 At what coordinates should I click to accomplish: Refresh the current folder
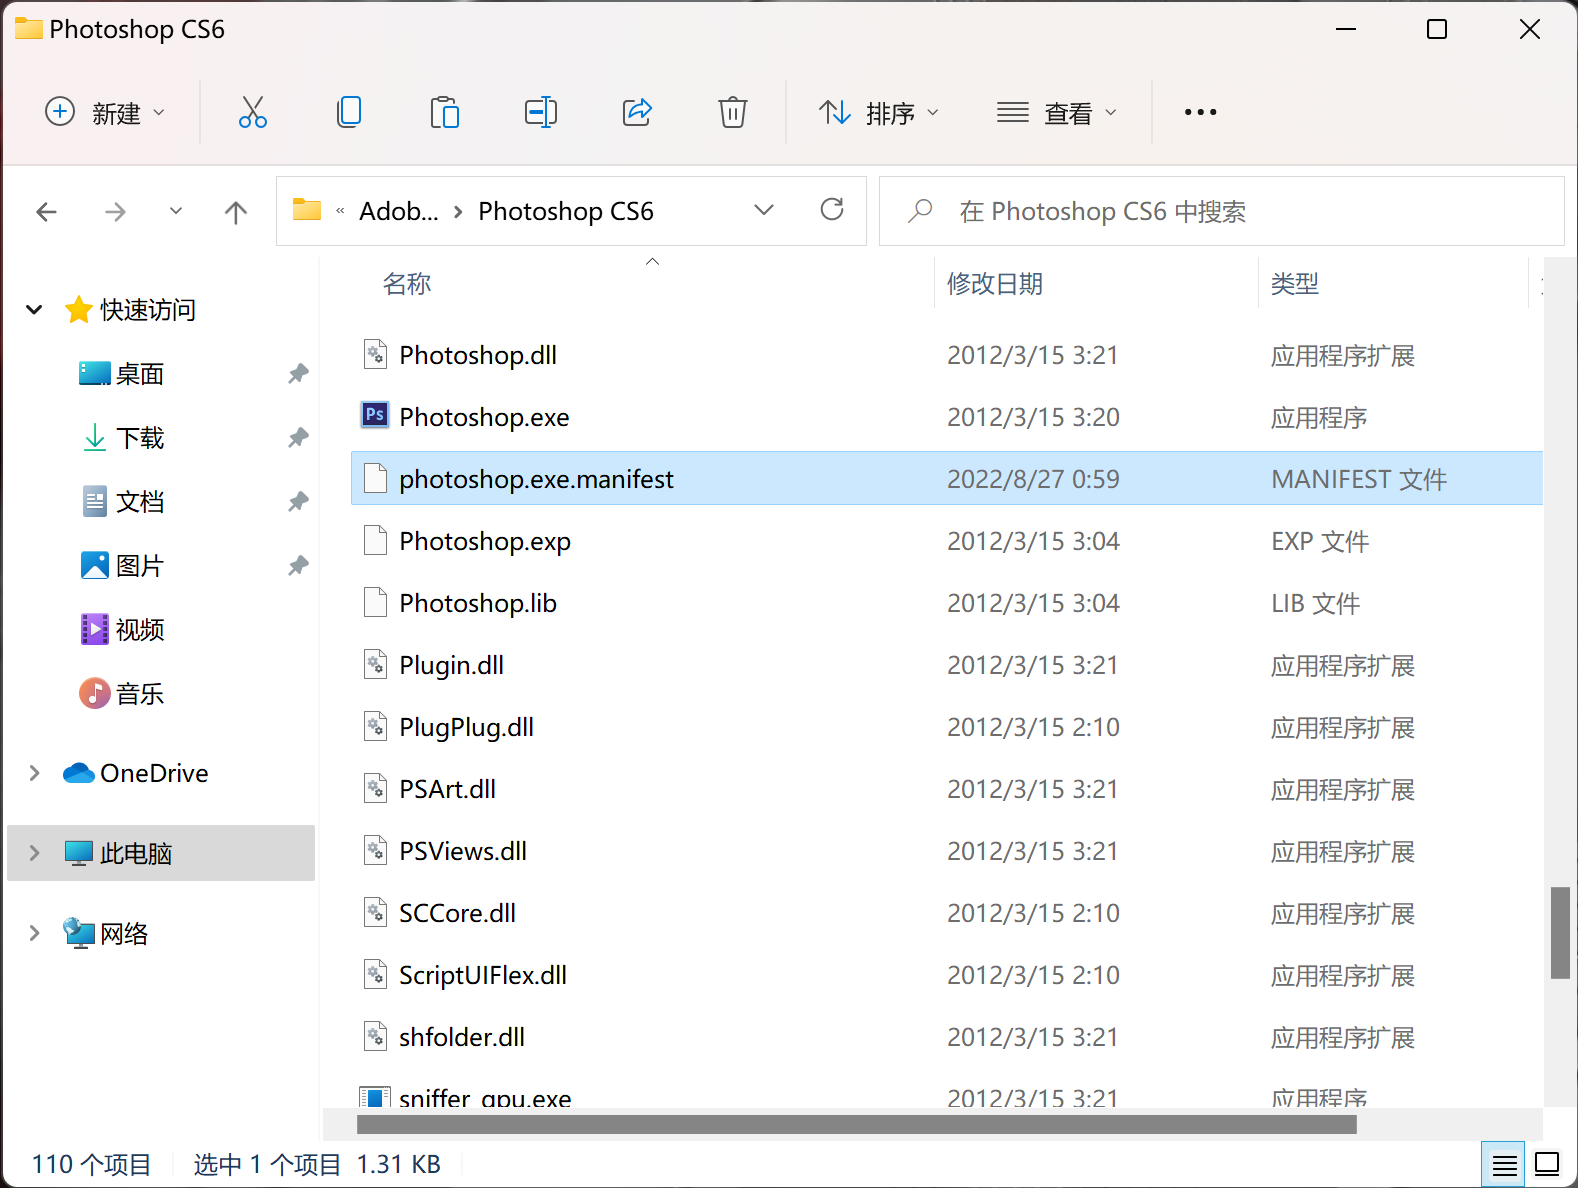[832, 210]
